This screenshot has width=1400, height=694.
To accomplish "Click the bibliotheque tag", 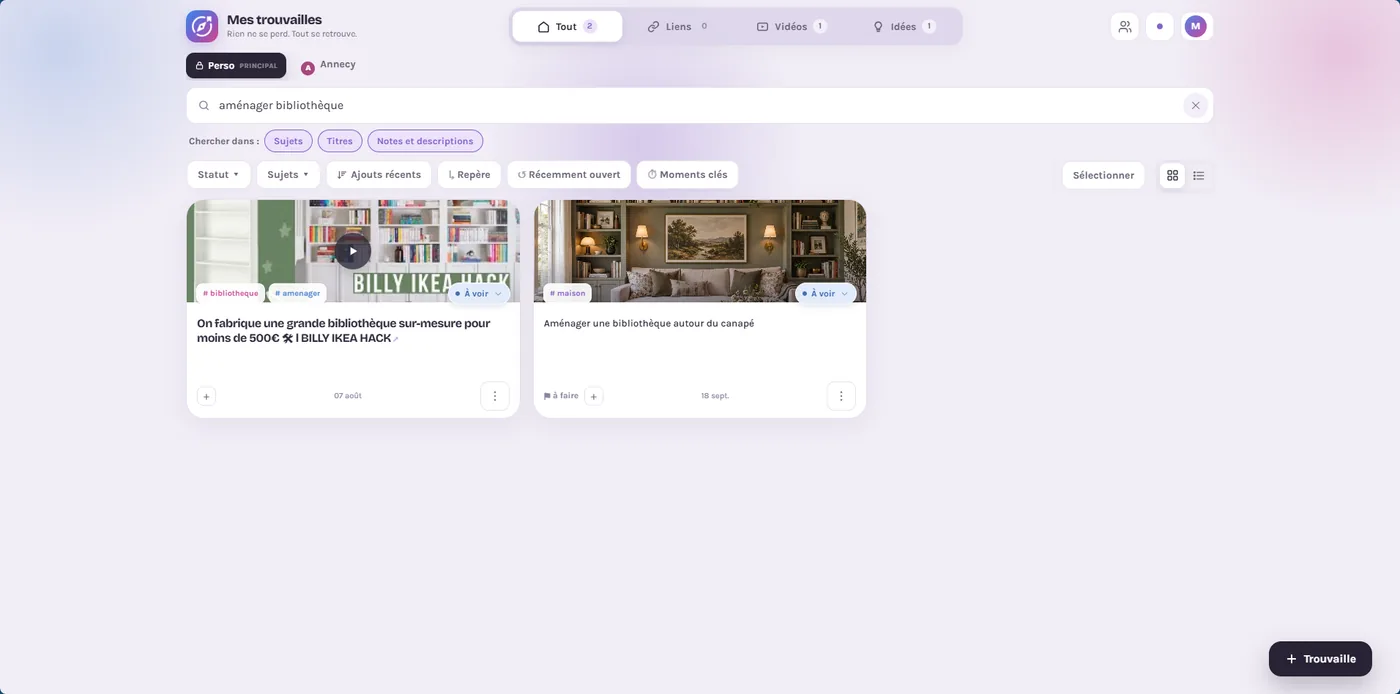I will (231, 294).
